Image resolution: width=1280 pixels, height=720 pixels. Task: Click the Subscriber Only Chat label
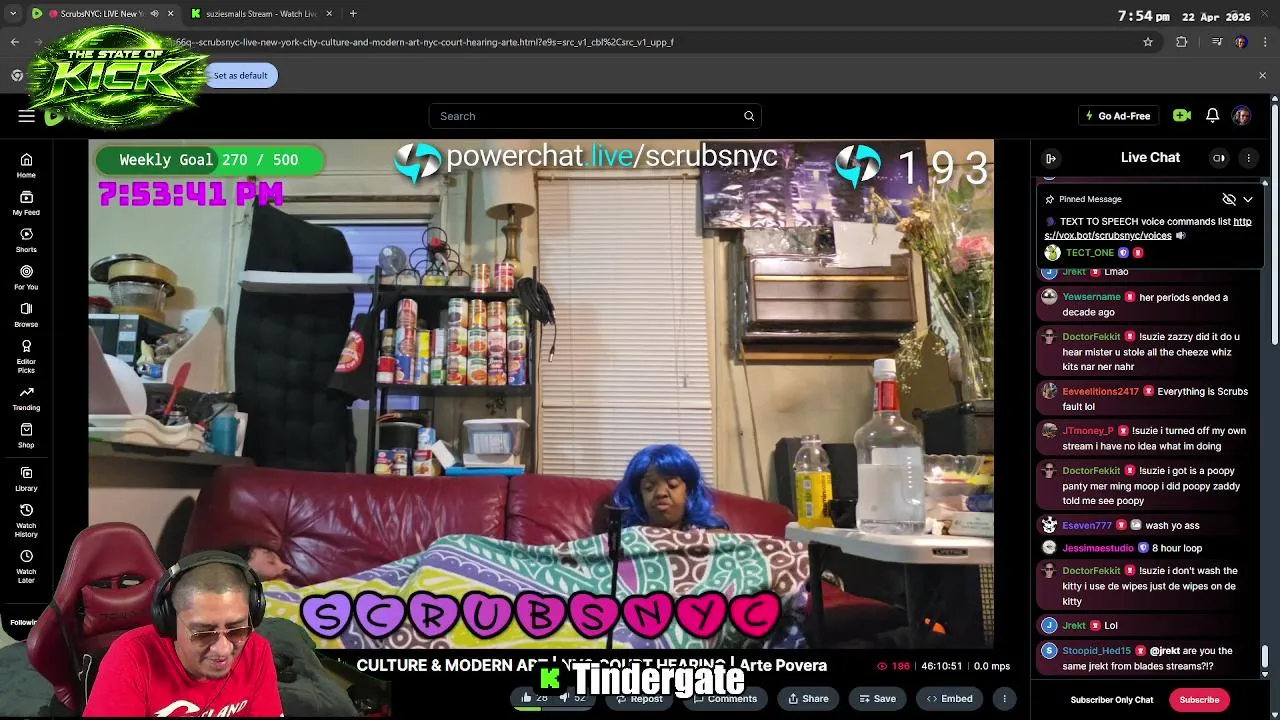(x=1112, y=700)
